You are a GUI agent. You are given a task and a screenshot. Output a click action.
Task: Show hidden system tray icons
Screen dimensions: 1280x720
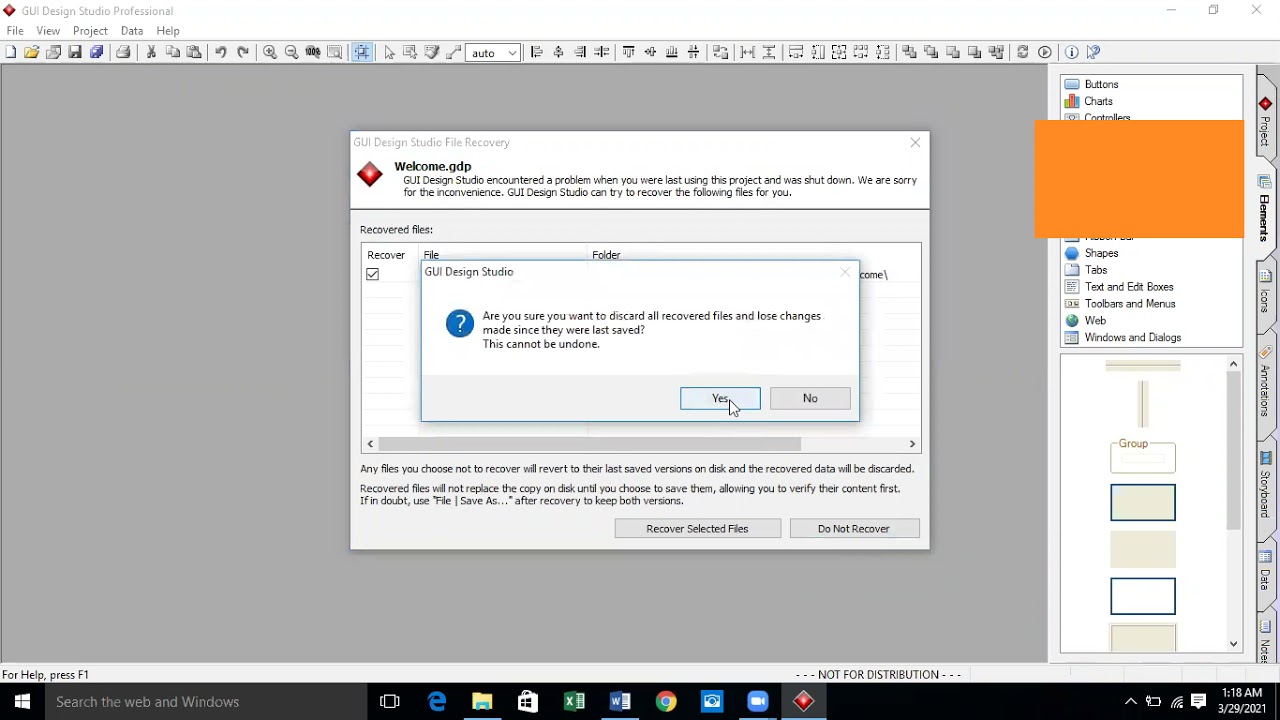pyautogui.click(x=1131, y=702)
